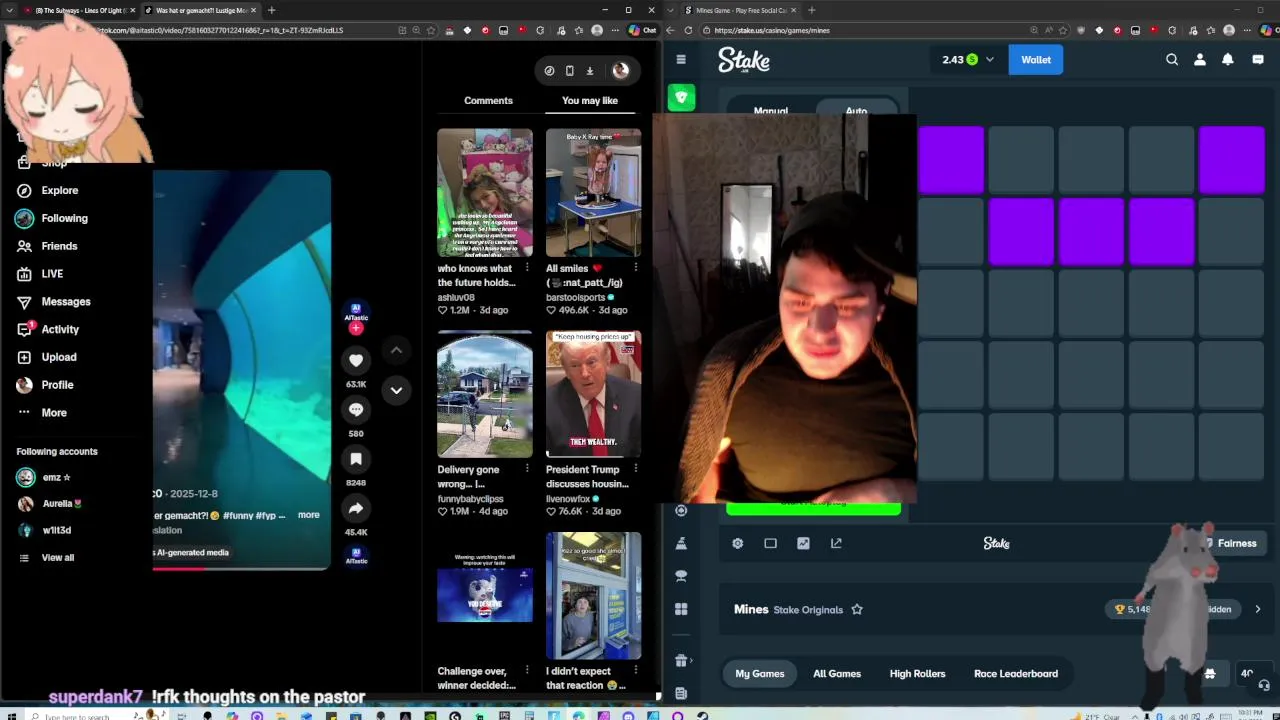Switch to the Comments tab

(x=488, y=100)
